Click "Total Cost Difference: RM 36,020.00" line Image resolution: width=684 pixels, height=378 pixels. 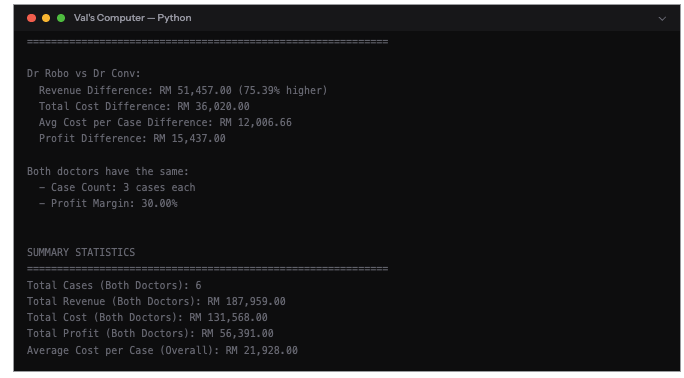[x=144, y=106]
